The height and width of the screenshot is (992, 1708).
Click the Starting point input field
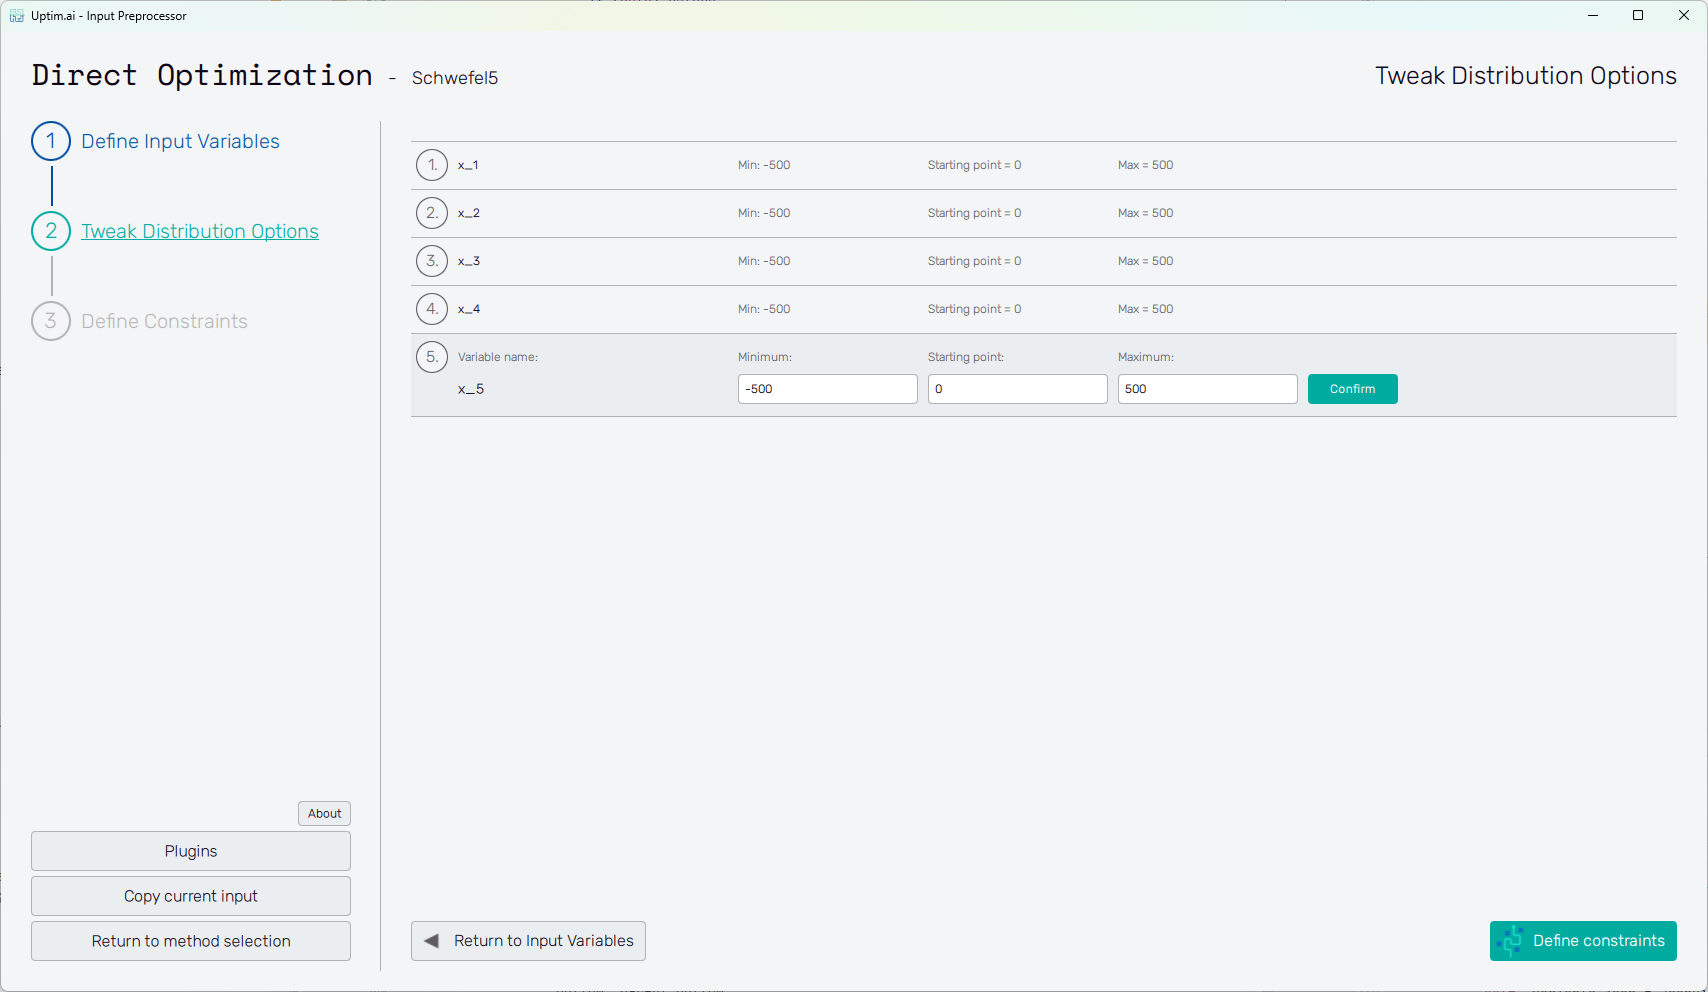[x=1017, y=389]
